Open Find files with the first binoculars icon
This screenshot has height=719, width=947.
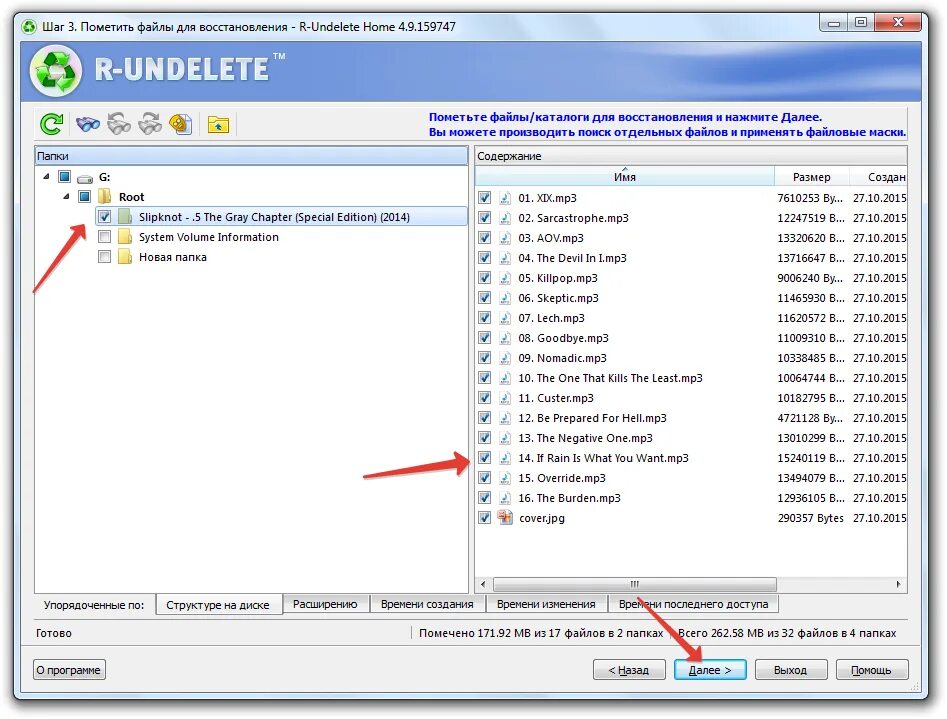[x=88, y=124]
